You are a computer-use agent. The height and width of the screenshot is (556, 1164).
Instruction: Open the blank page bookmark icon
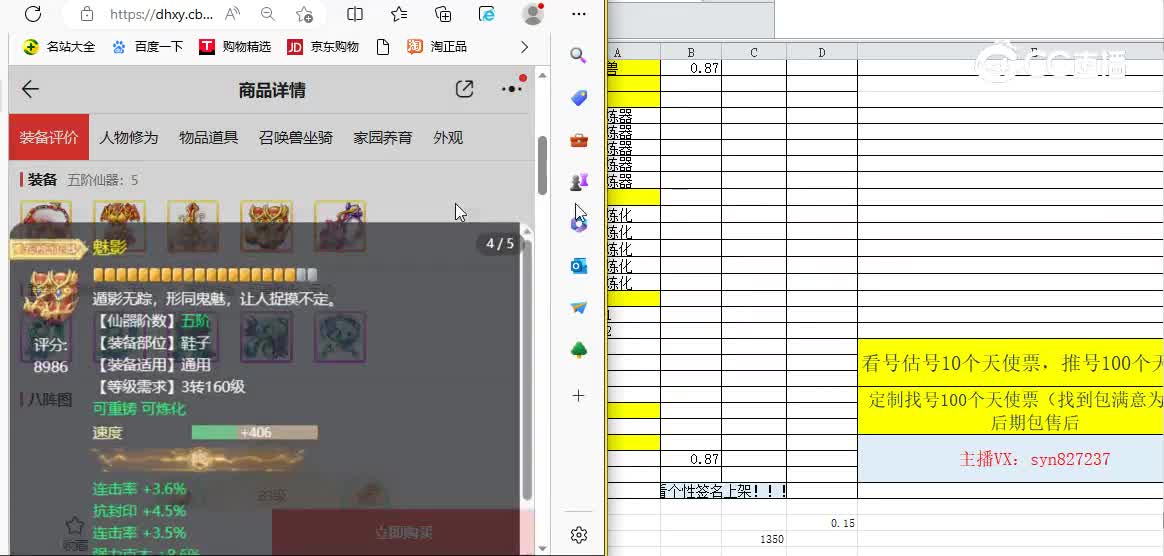(x=383, y=47)
